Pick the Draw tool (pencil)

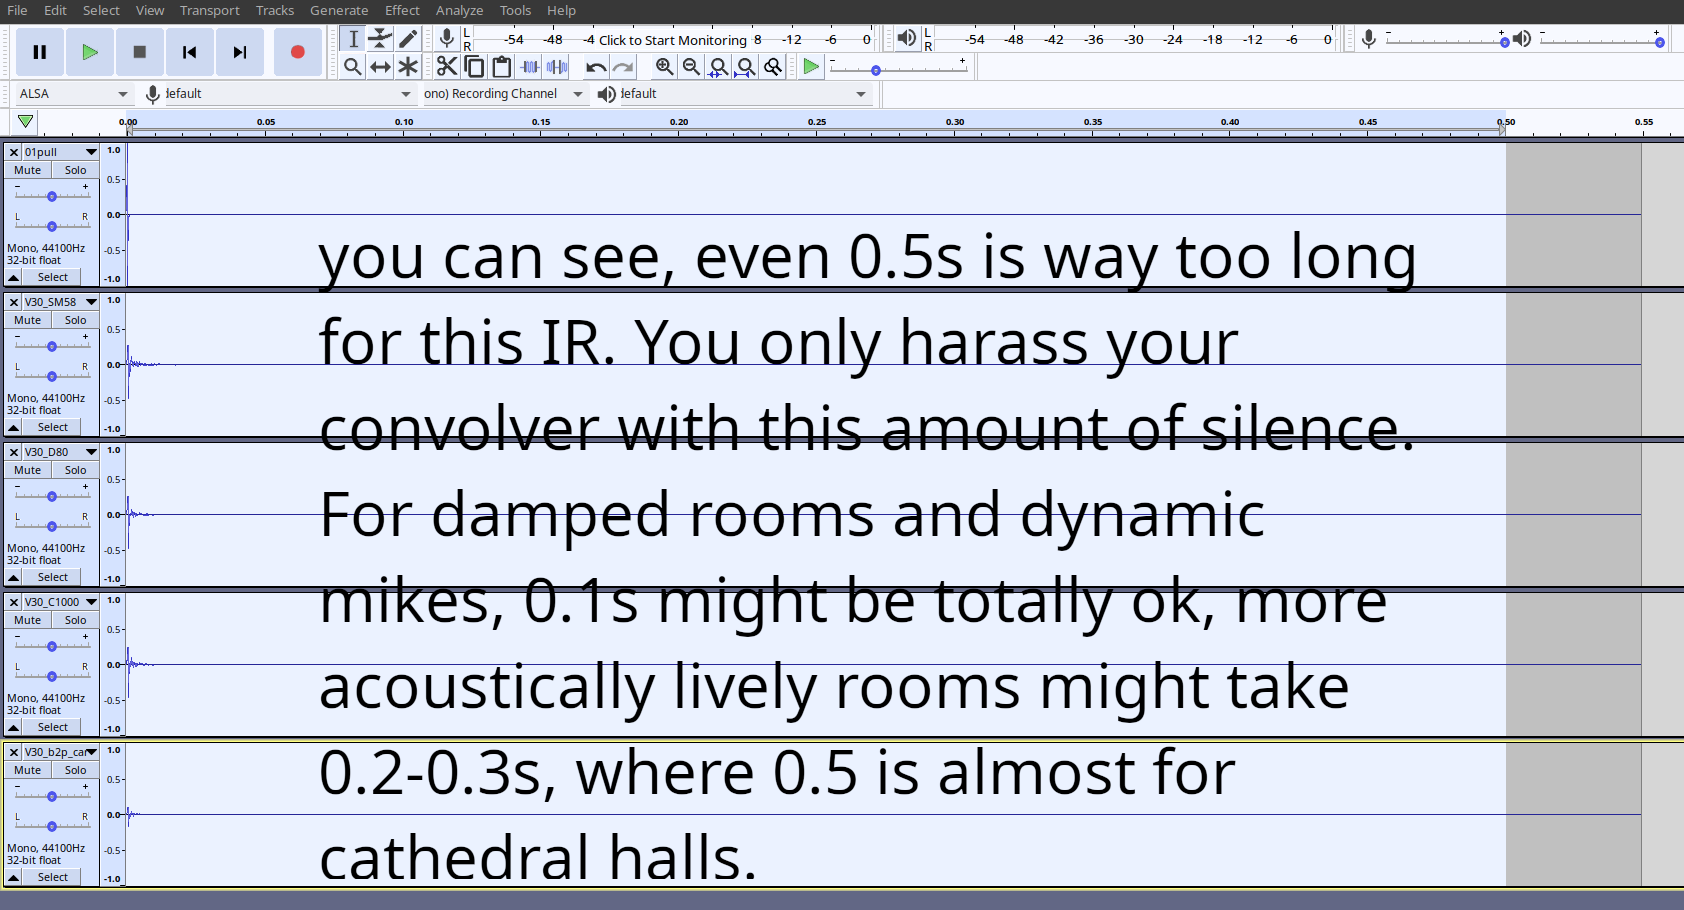click(x=408, y=38)
